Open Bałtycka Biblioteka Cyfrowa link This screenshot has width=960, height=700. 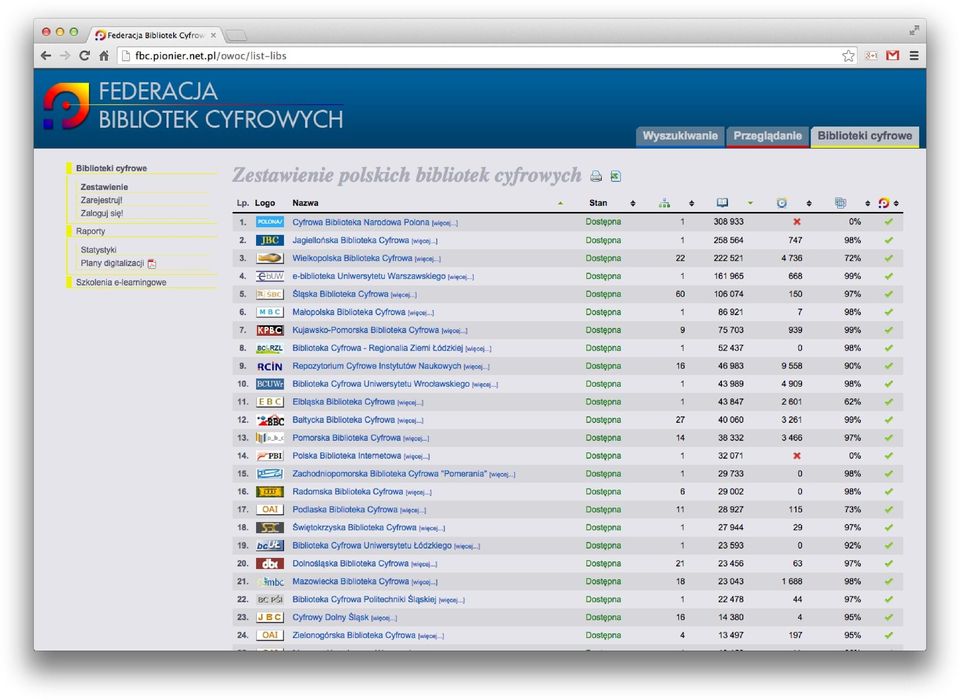(343, 420)
